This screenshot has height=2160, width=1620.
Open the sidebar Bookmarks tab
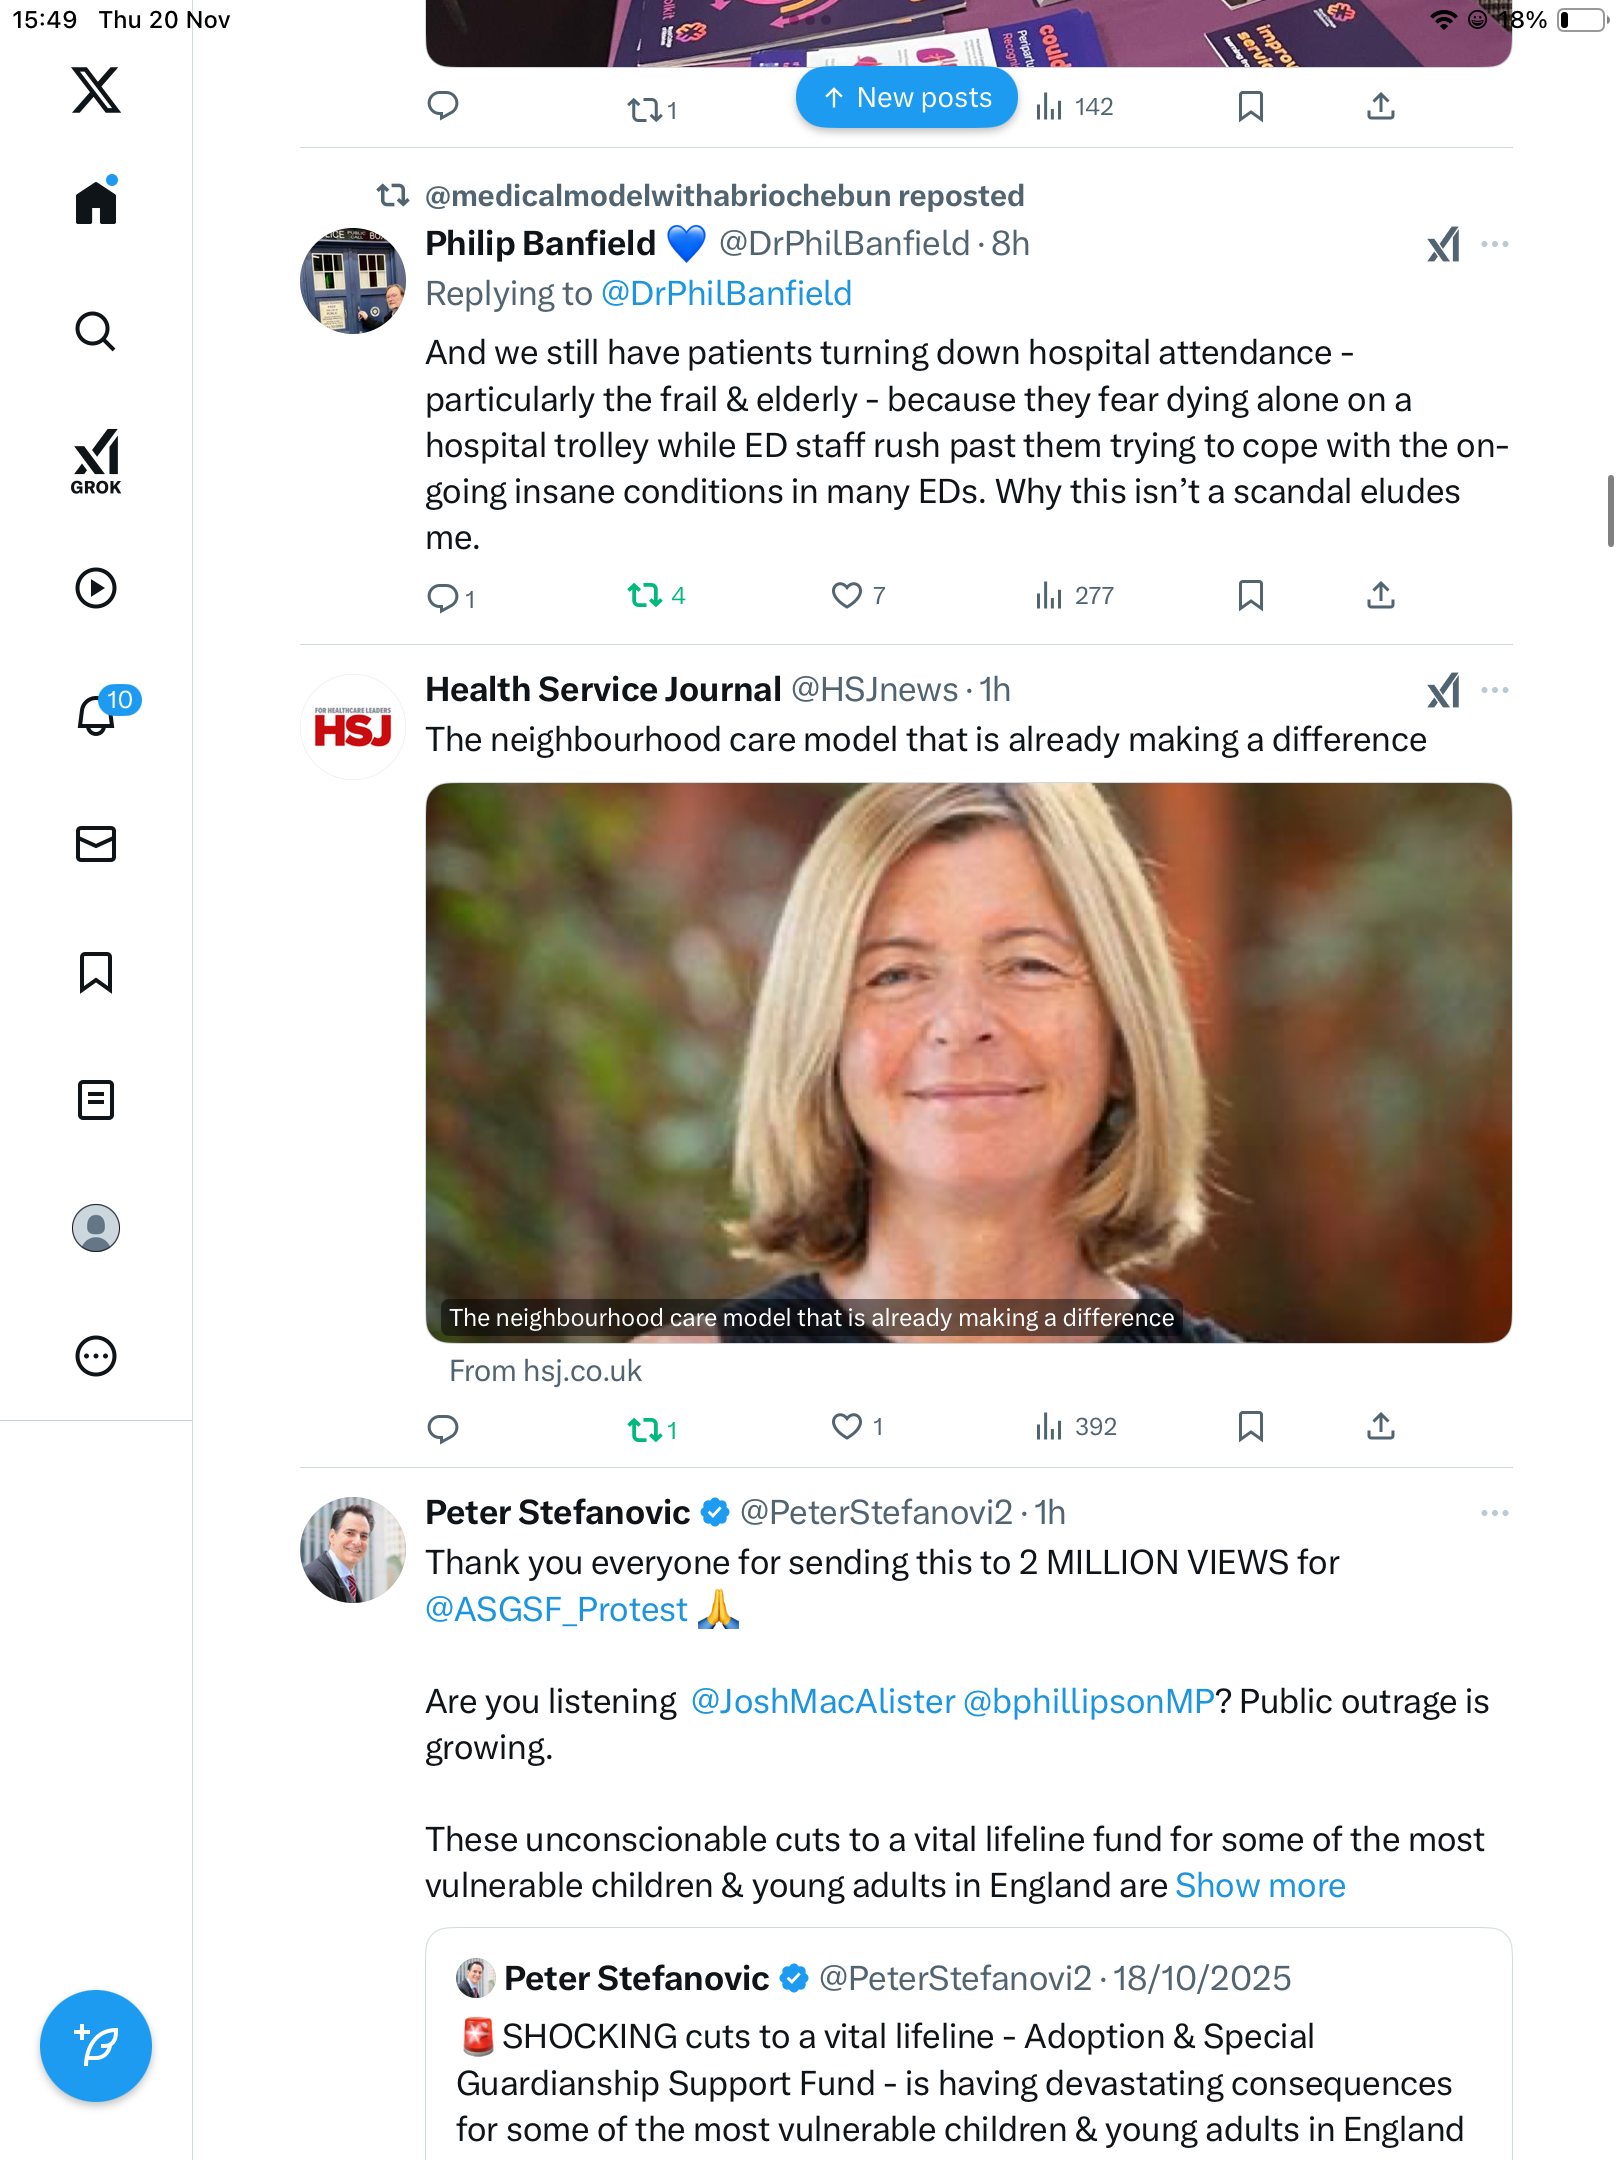point(96,972)
